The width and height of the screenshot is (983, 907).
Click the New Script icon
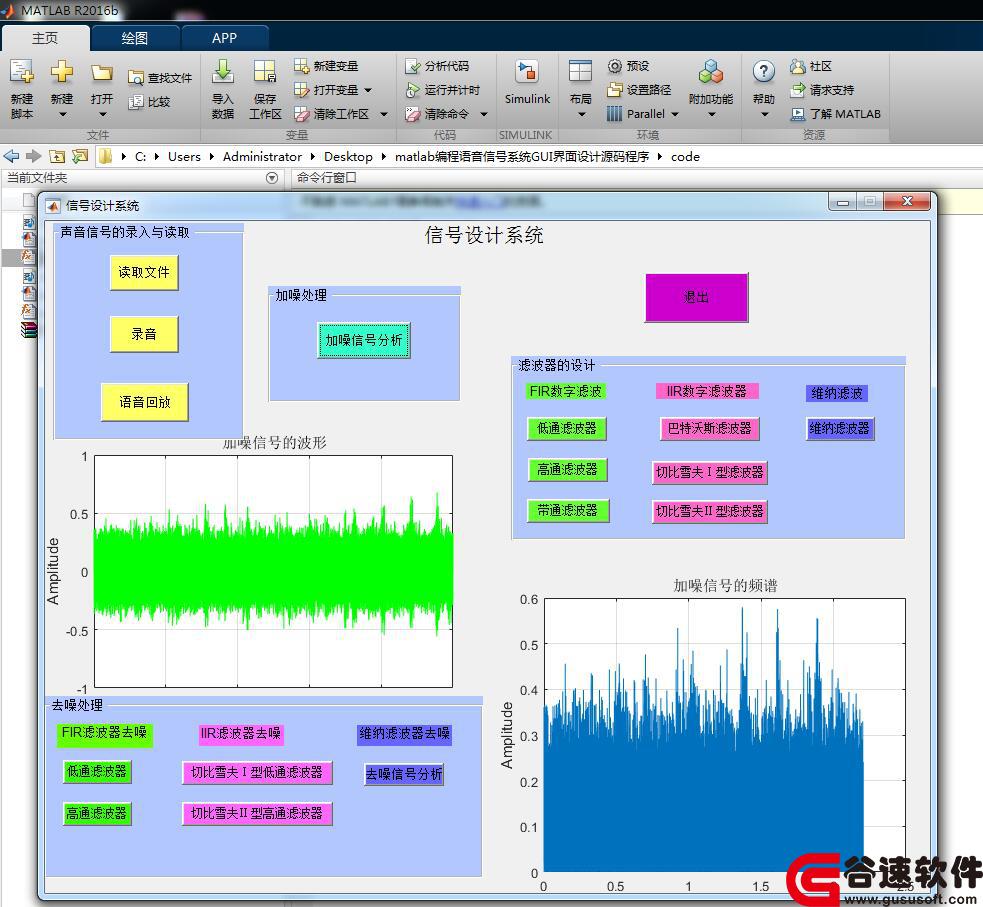pyautogui.click(x=22, y=72)
